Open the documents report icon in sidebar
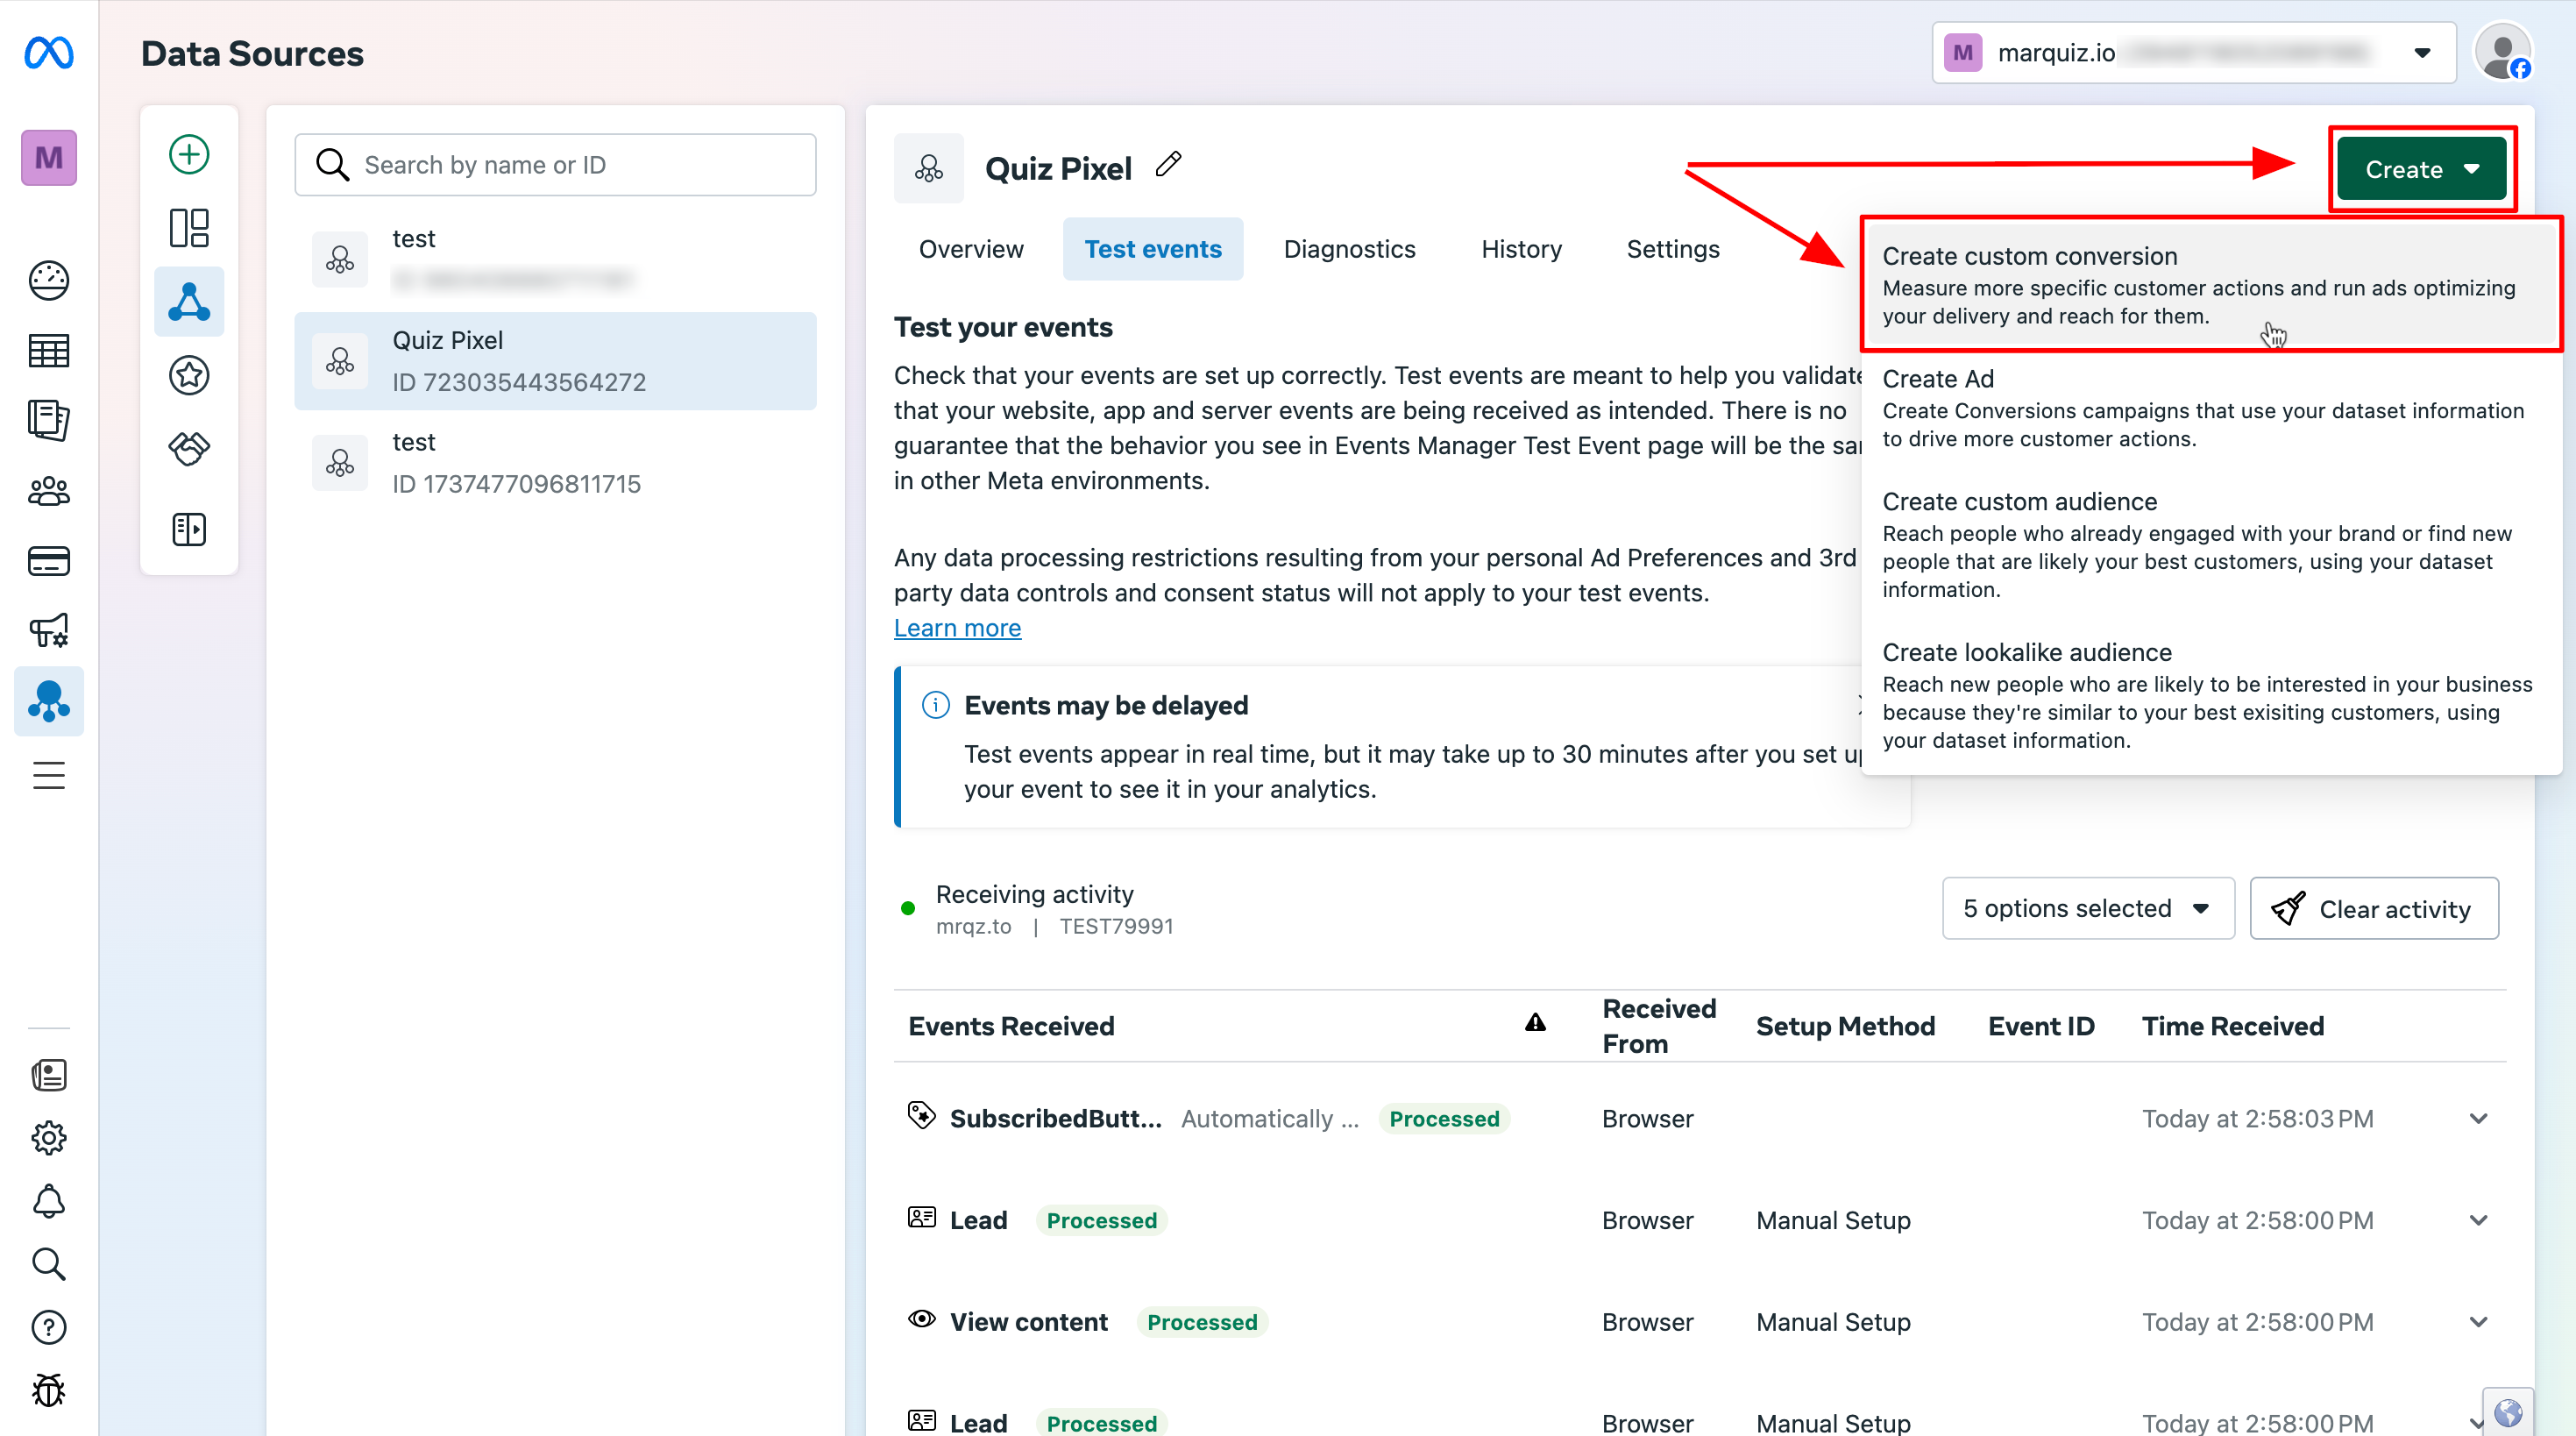Image resolution: width=2576 pixels, height=1436 pixels. (x=48, y=420)
